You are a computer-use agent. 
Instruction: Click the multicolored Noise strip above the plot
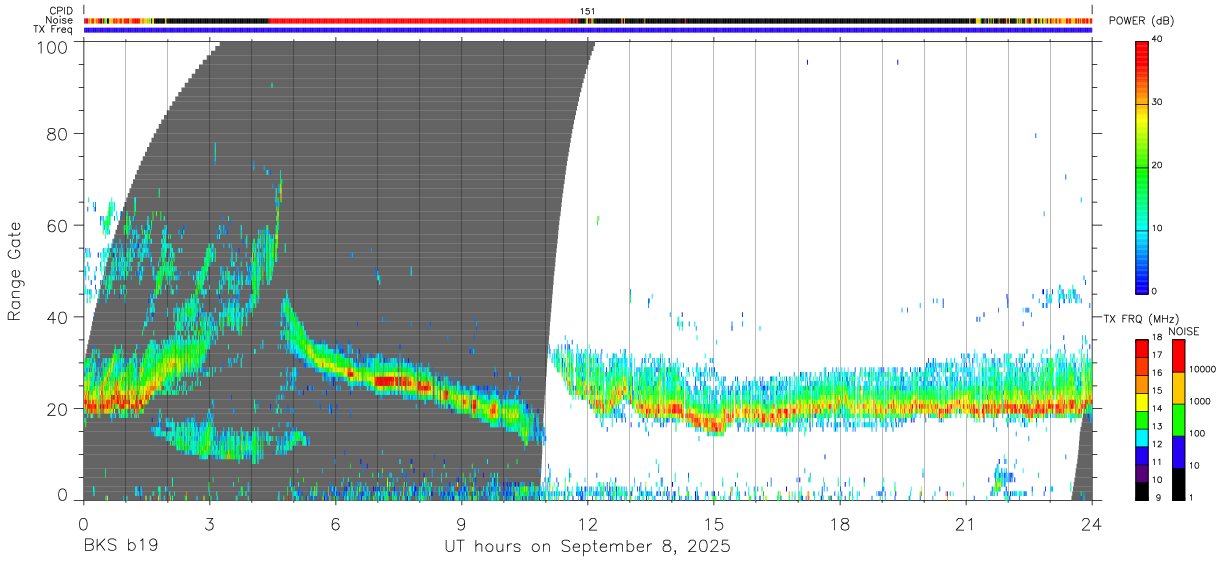pyautogui.click(x=588, y=20)
